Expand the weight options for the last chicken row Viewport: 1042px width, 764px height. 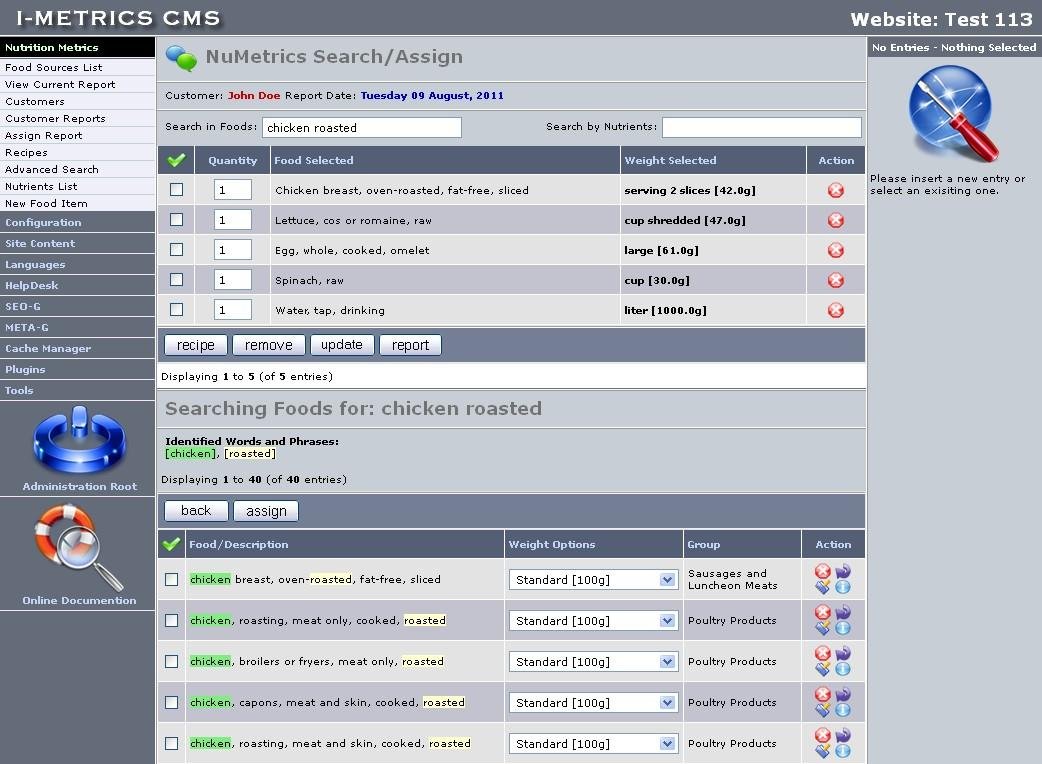(x=593, y=743)
